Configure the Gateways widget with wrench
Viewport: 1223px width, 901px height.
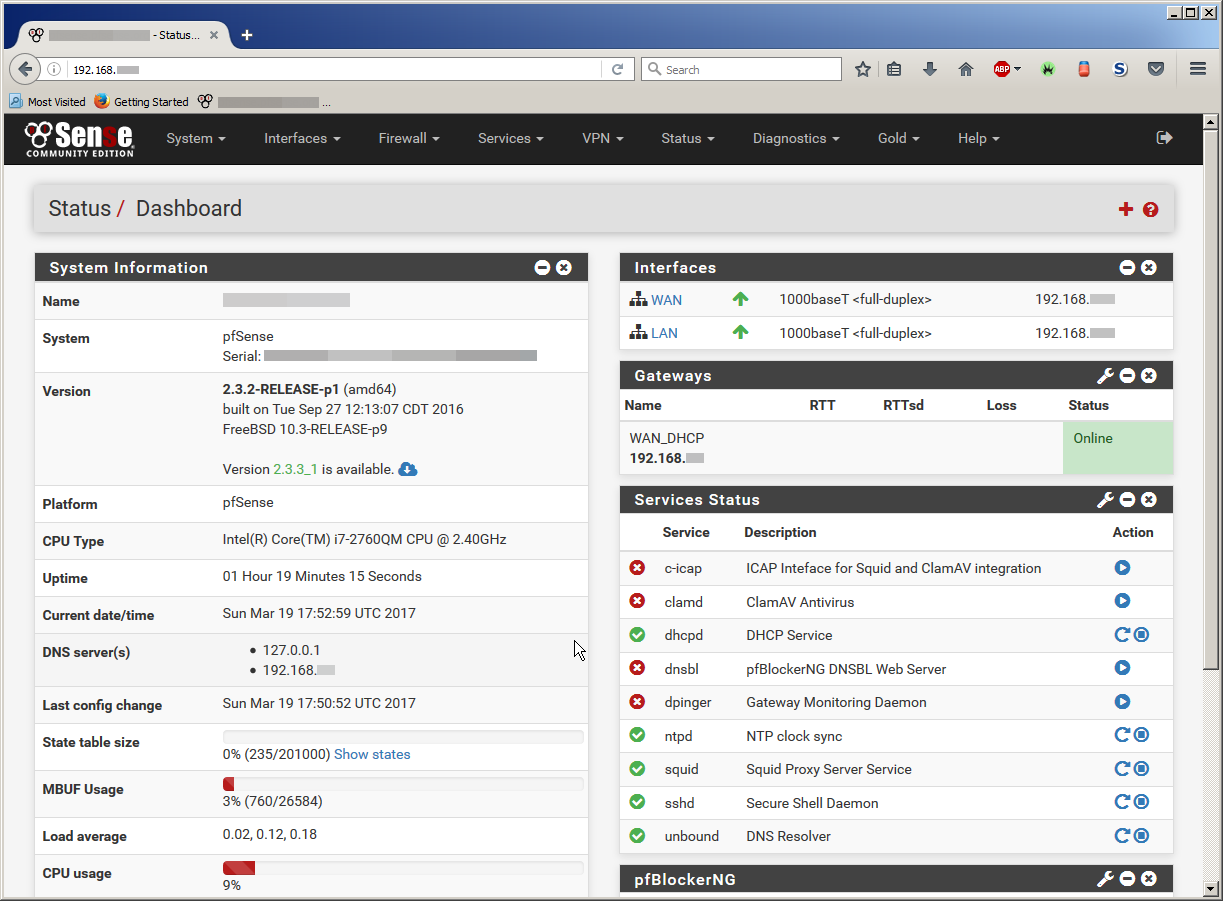click(x=1105, y=376)
